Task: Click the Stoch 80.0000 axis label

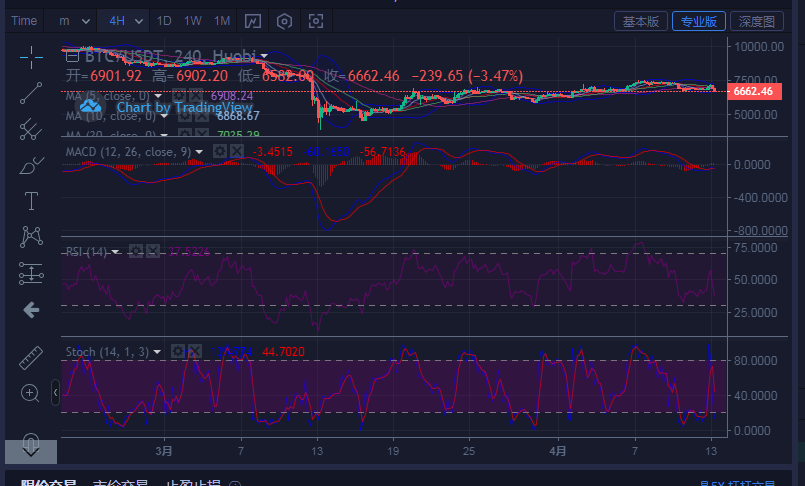Action: [x=756, y=361]
